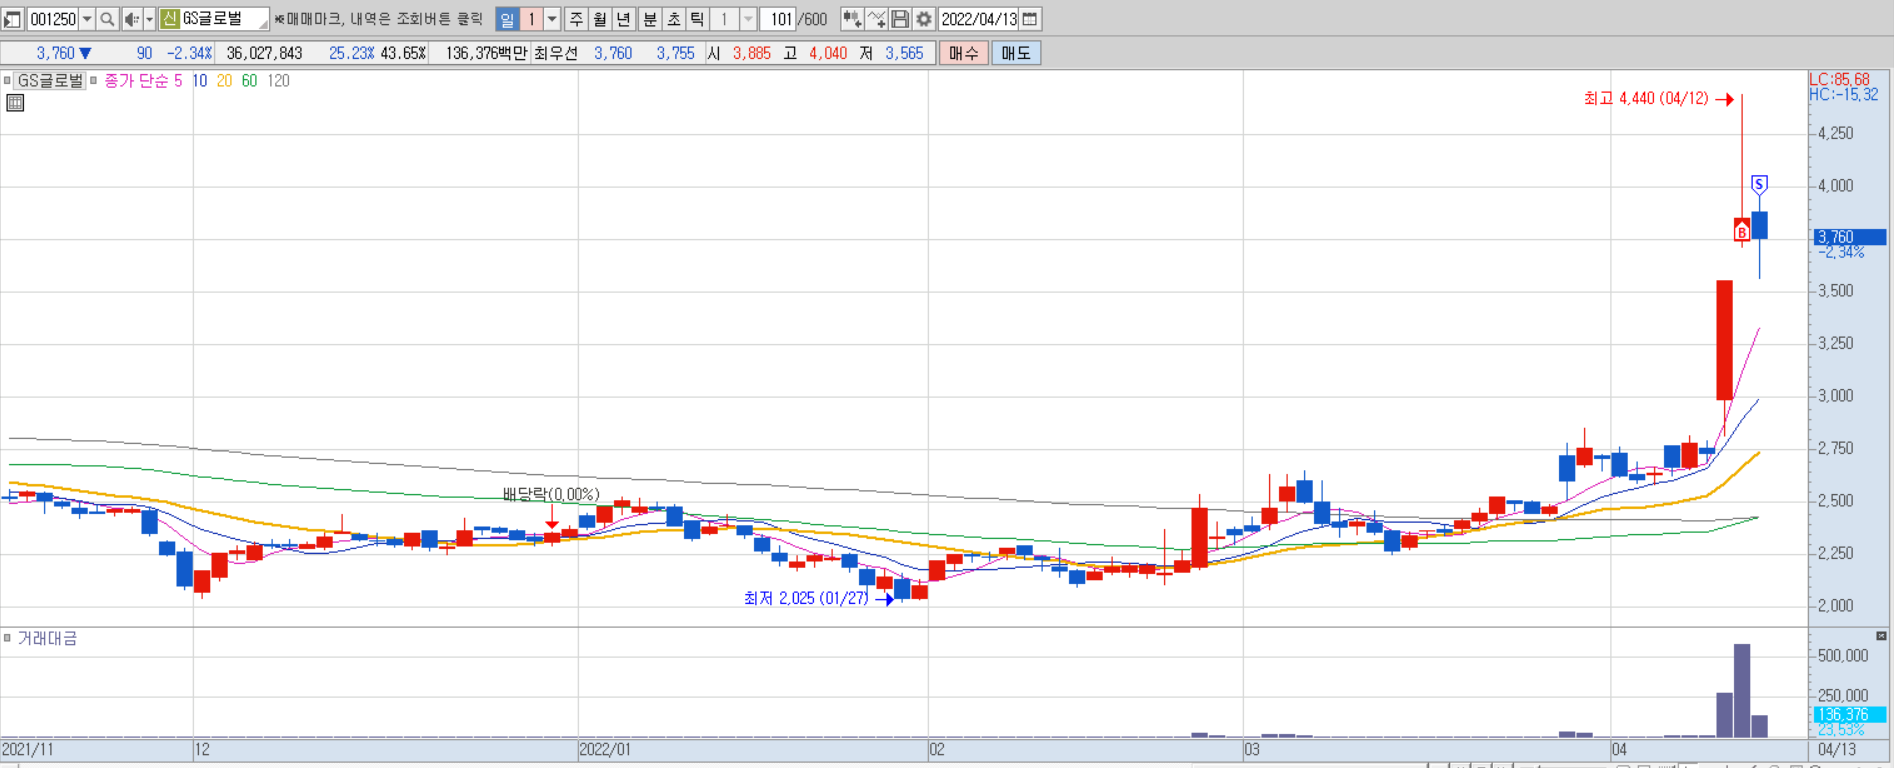Screen dimensions: 1894x768
Task: Click the high price 4,040
Action: pos(828,53)
